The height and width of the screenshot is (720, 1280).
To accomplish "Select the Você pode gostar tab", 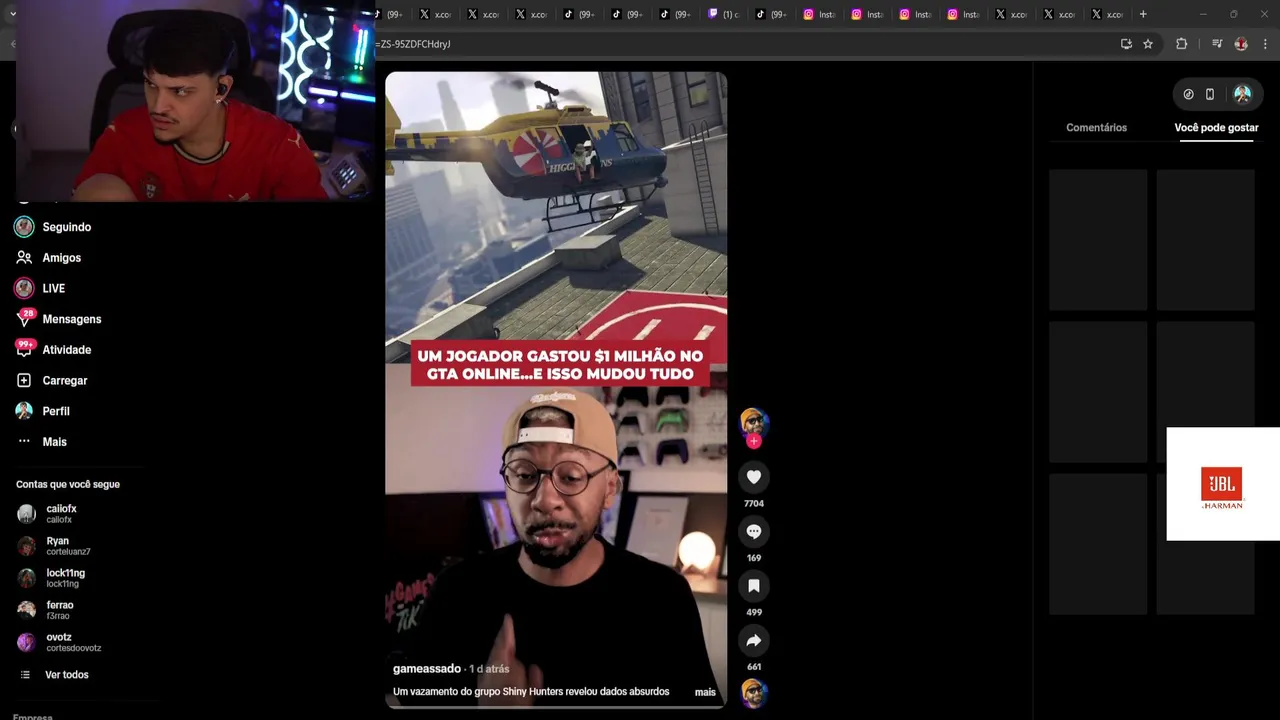I will 1216,128.
